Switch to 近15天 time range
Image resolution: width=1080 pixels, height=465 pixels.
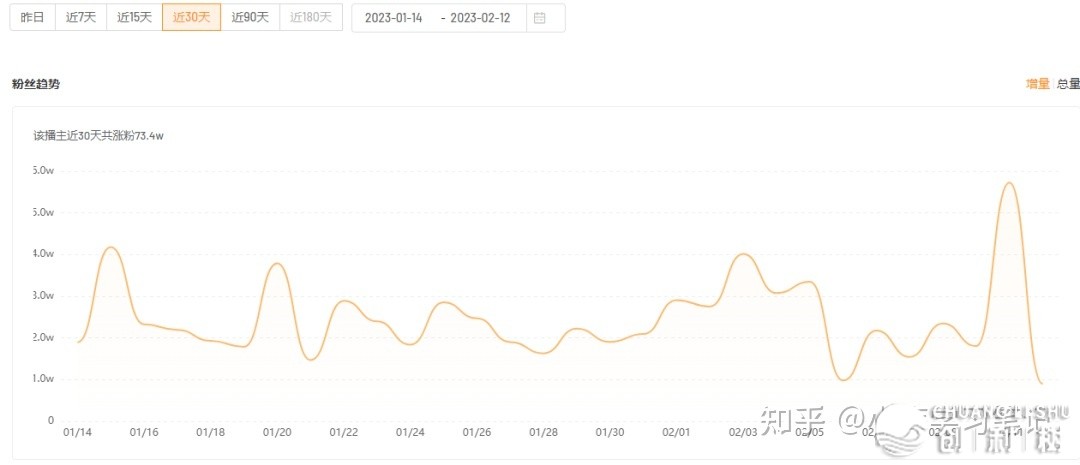[x=134, y=18]
